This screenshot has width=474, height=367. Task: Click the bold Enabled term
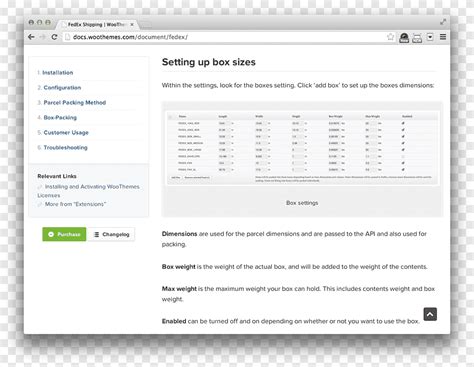(174, 321)
